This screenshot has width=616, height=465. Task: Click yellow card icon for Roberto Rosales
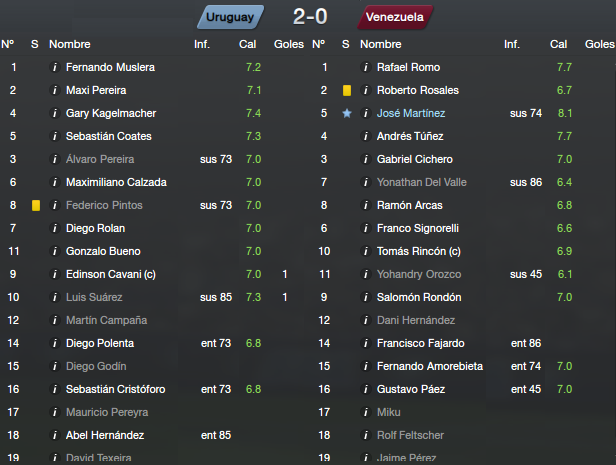click(347, 90)
